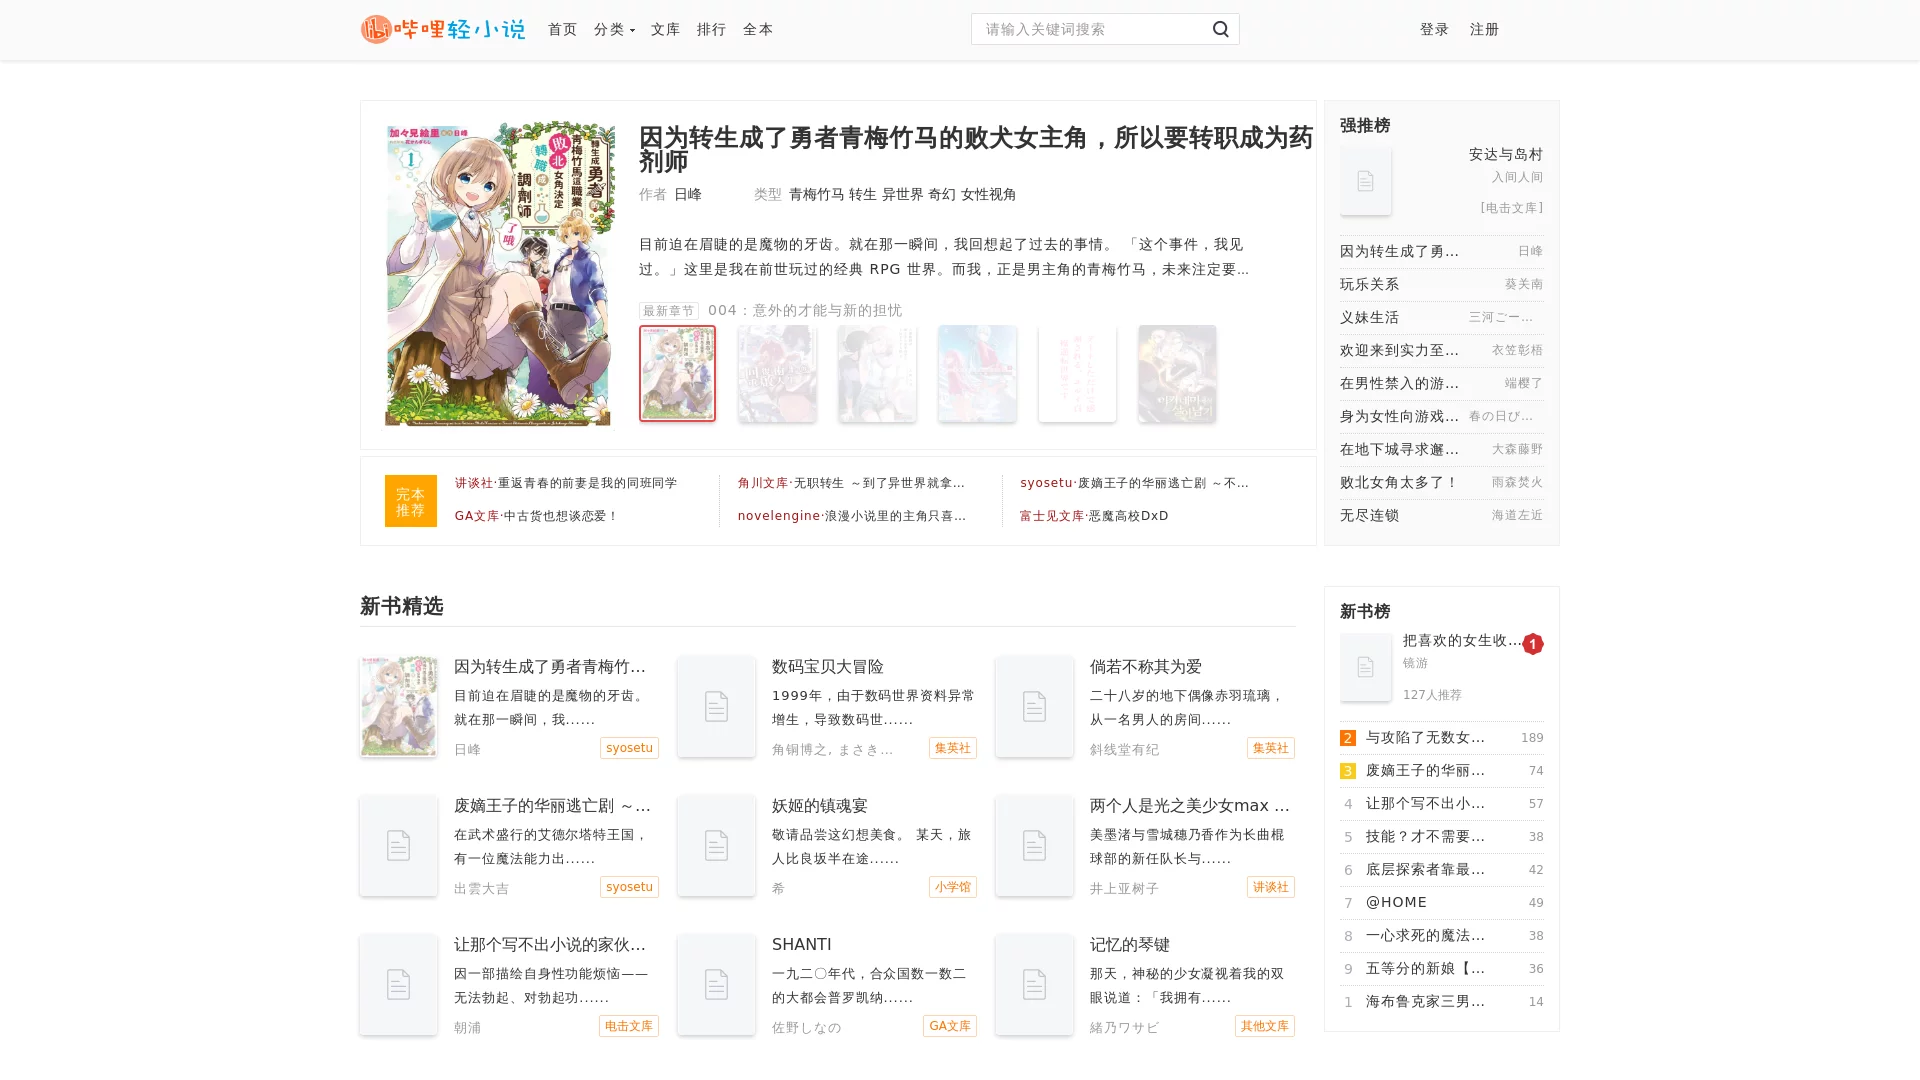
Task: Open 两个人是光之美少女max novel title
Action: click(1190, 806)
